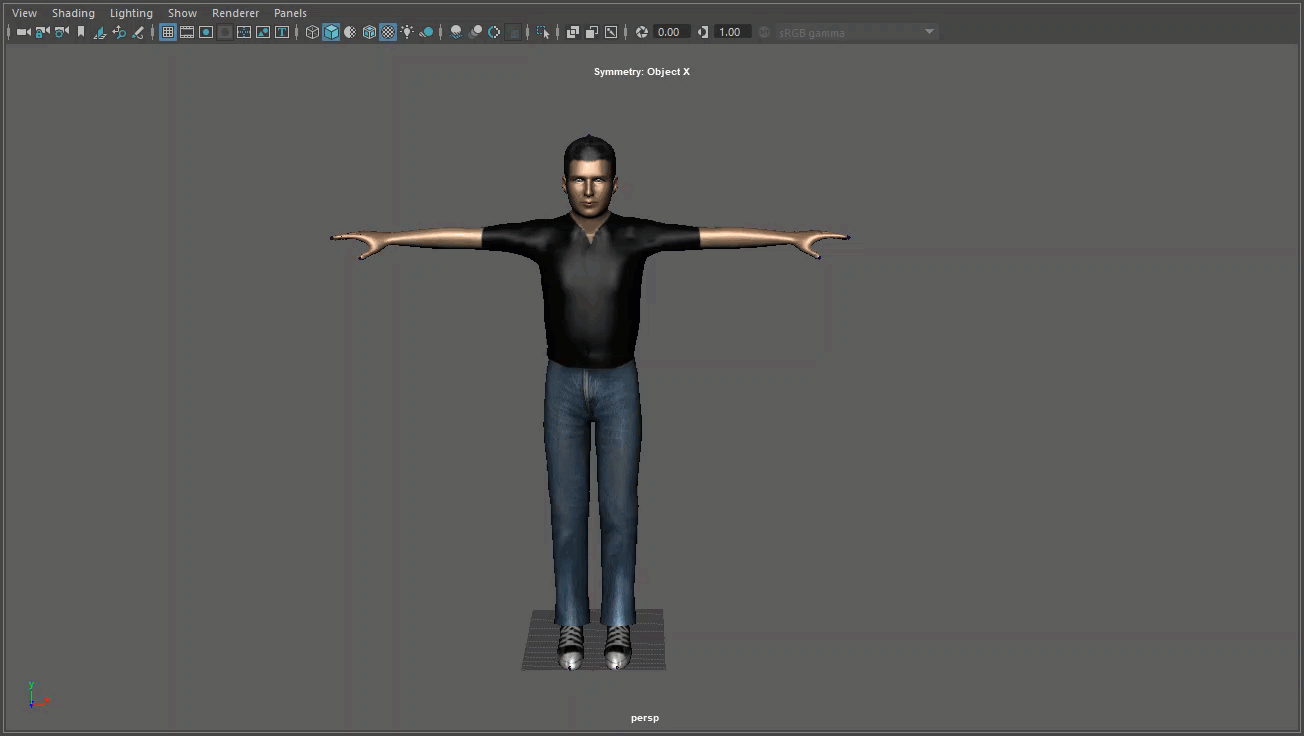Open the Show menu
This screenshot has width=1304, height=736.
pyautogui.click(x=182, y=13)
